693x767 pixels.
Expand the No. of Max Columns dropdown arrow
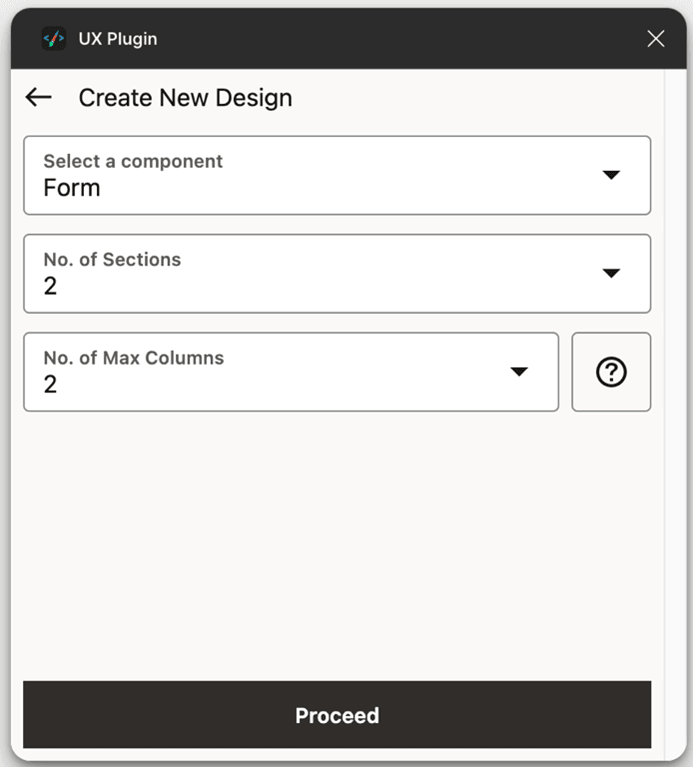point(519,372)
